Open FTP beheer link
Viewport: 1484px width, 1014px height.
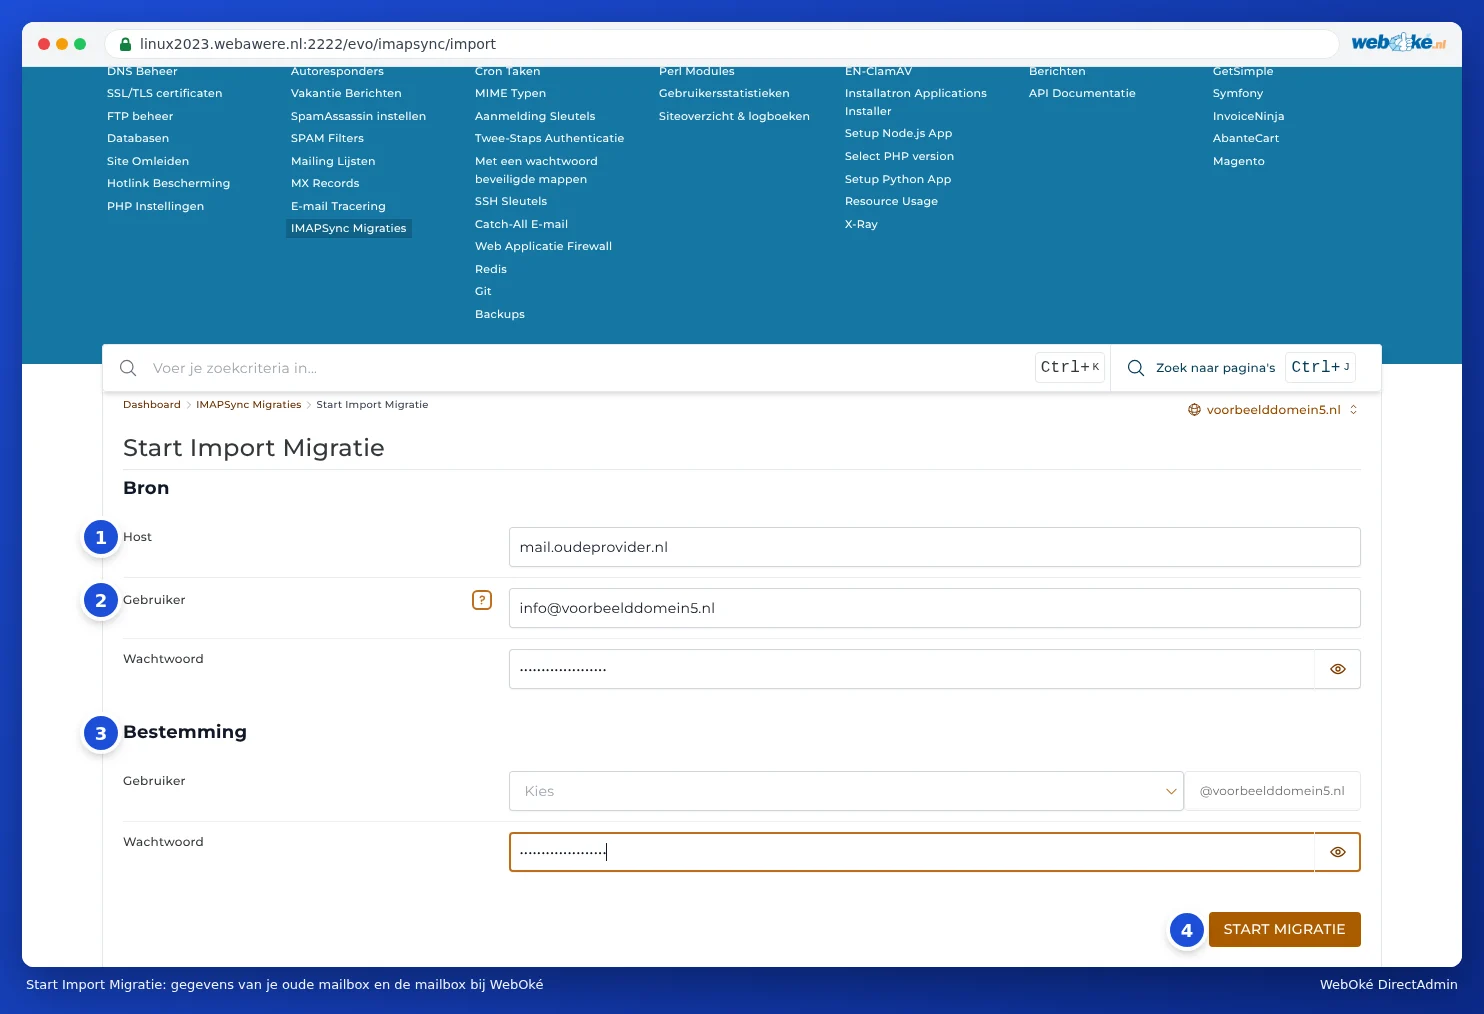pyautogui.click(x=140, y=117)
